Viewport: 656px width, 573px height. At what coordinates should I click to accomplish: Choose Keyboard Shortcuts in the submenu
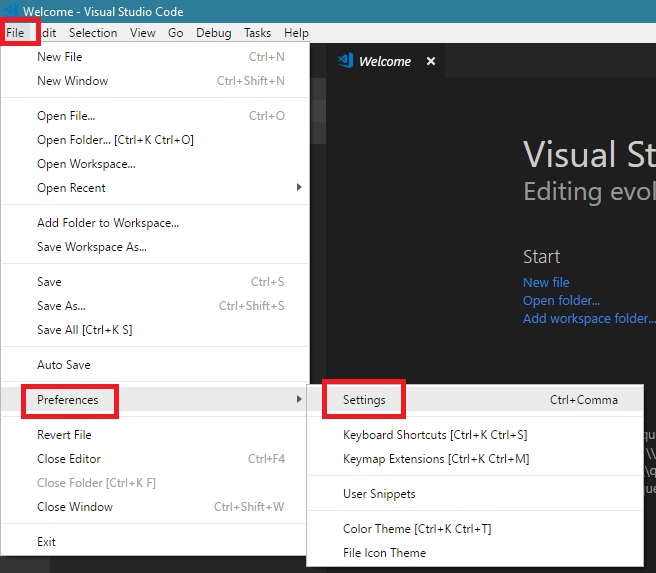tap(434, 435)
